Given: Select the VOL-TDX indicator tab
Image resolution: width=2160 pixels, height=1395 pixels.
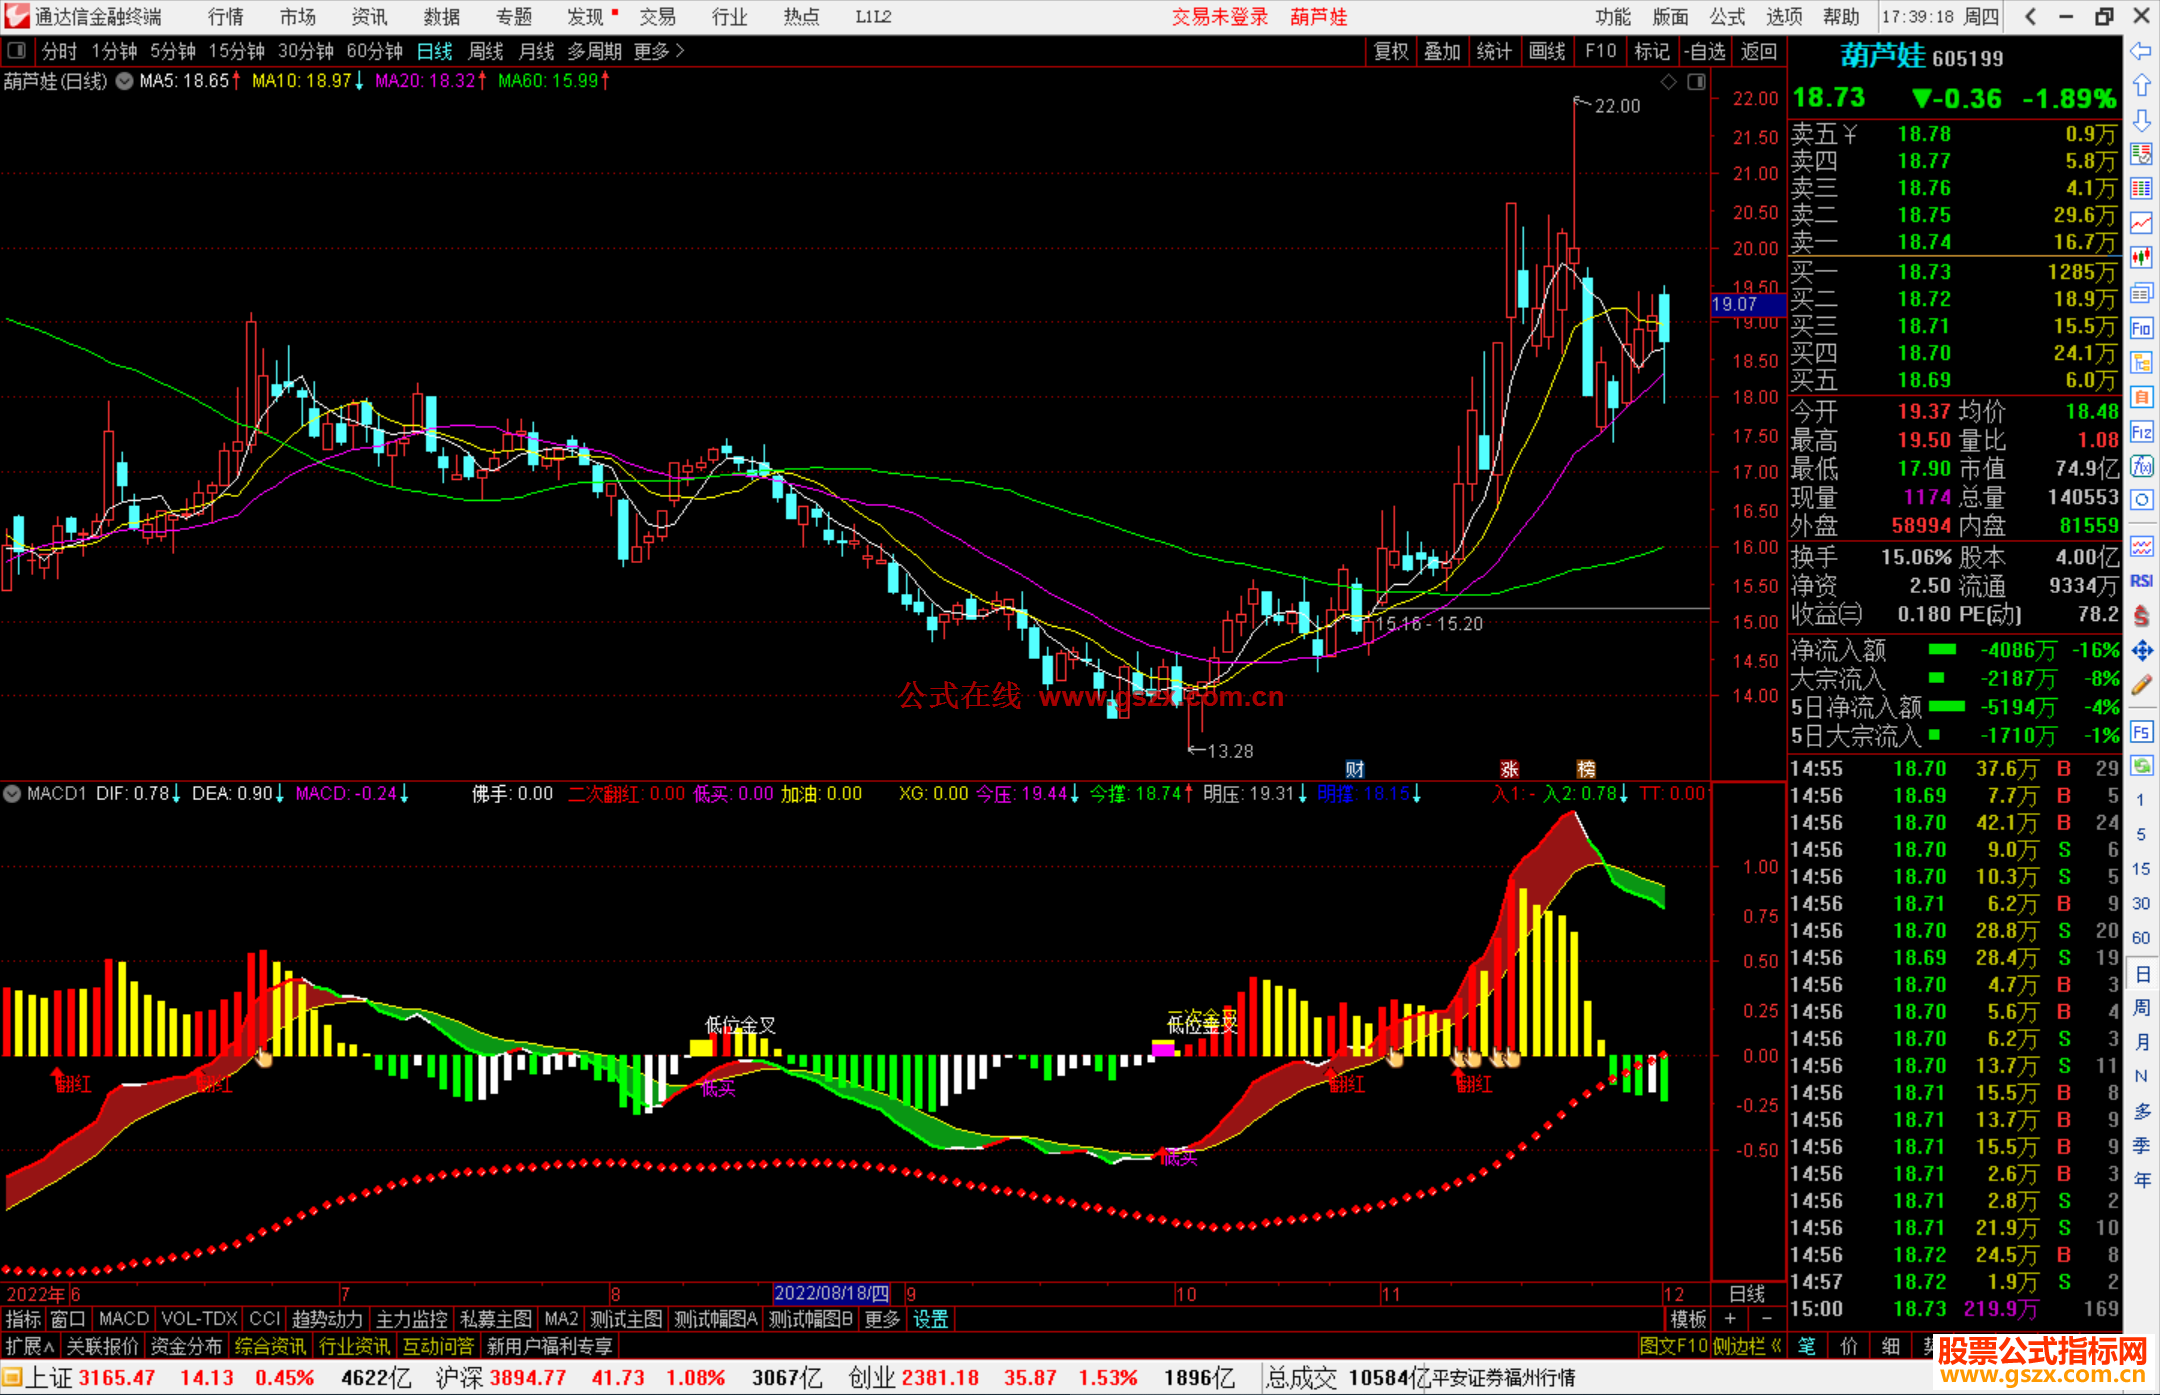Looking at the screenshot, I should tap(199, 1319).
